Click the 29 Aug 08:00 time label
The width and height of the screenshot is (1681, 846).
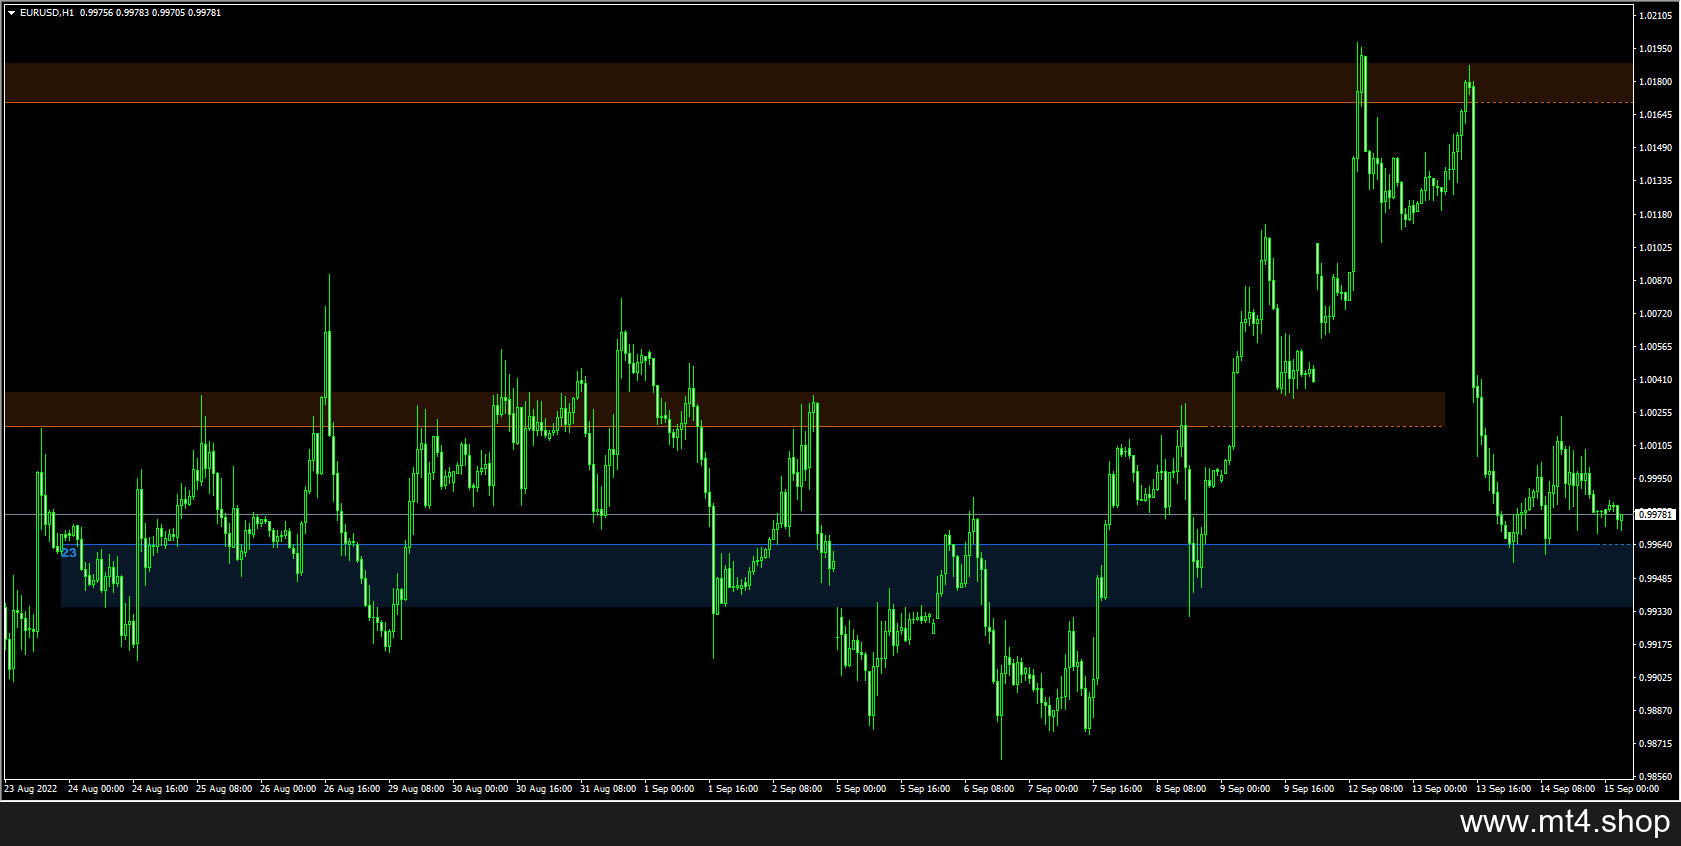point(416,789)
